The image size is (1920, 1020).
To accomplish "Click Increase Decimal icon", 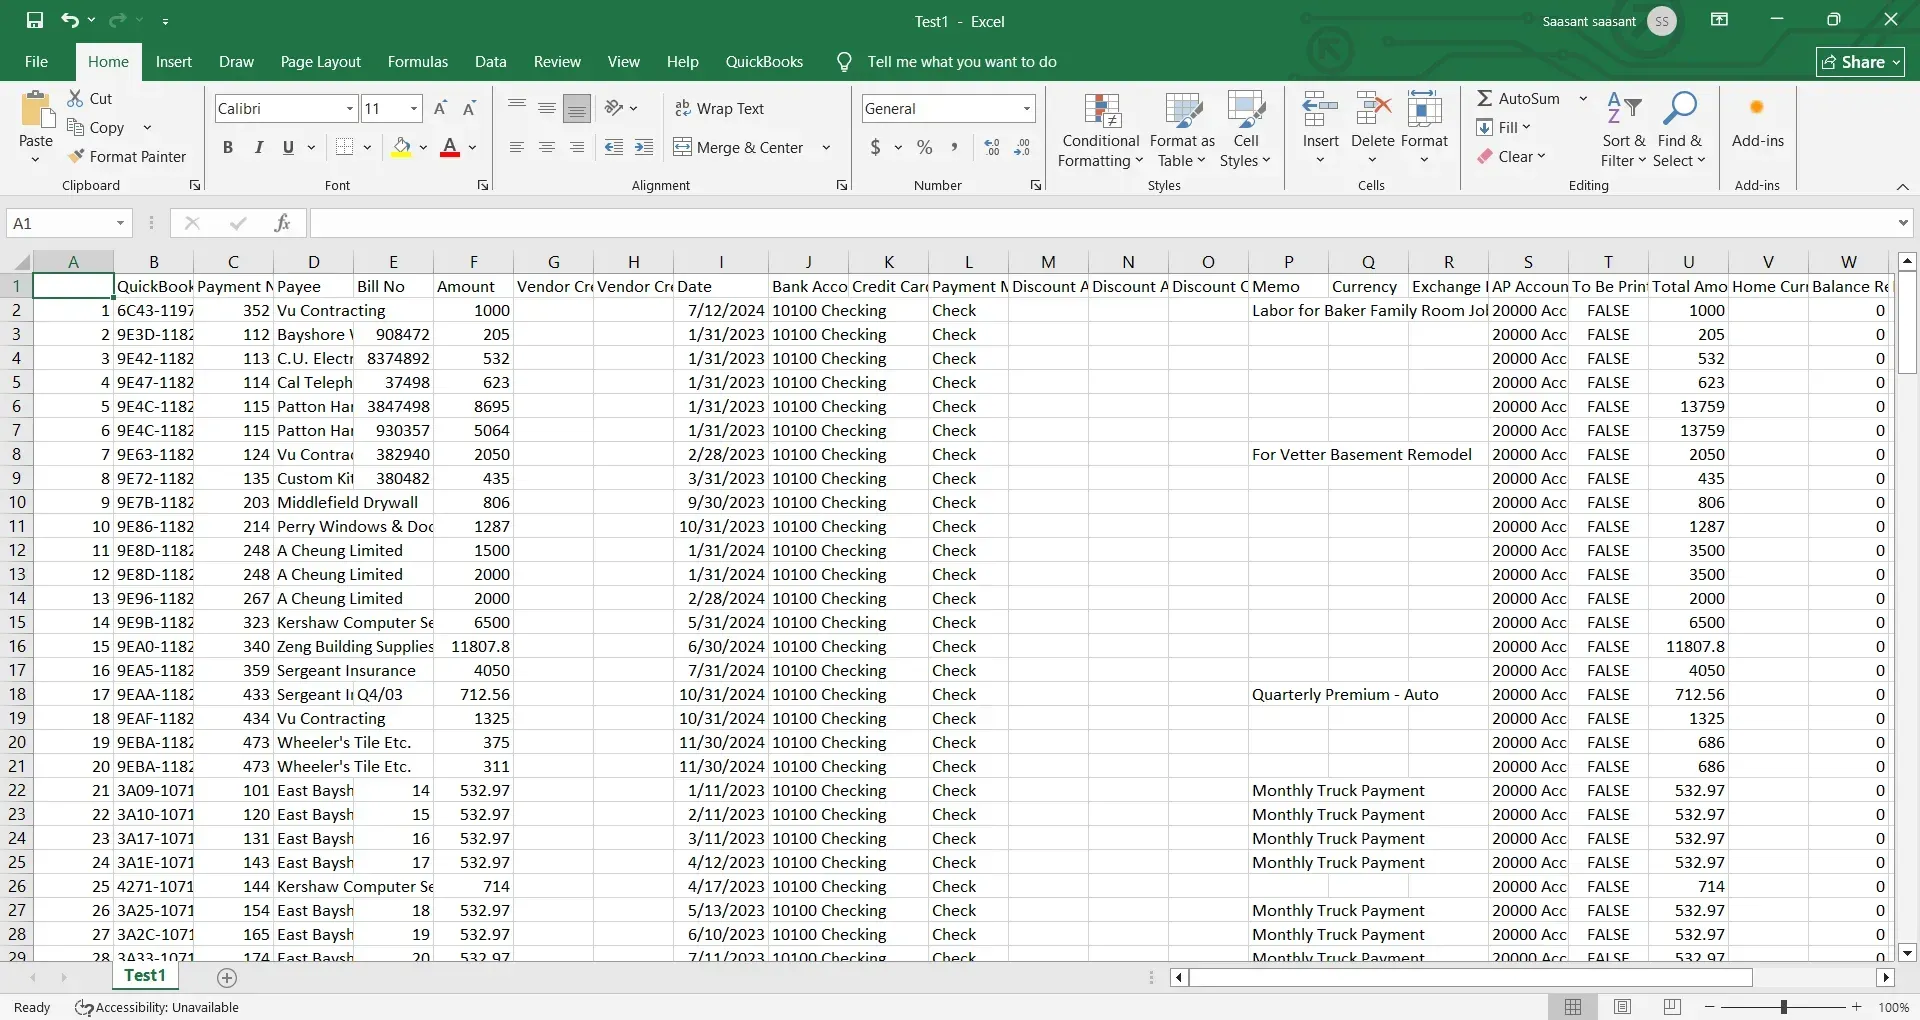I will 992,147.
